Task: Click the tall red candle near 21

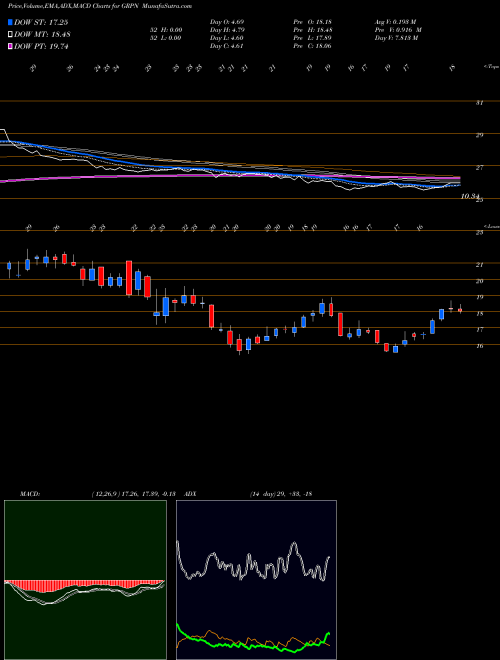Action: pyautogui.click(x=129, y=278)
